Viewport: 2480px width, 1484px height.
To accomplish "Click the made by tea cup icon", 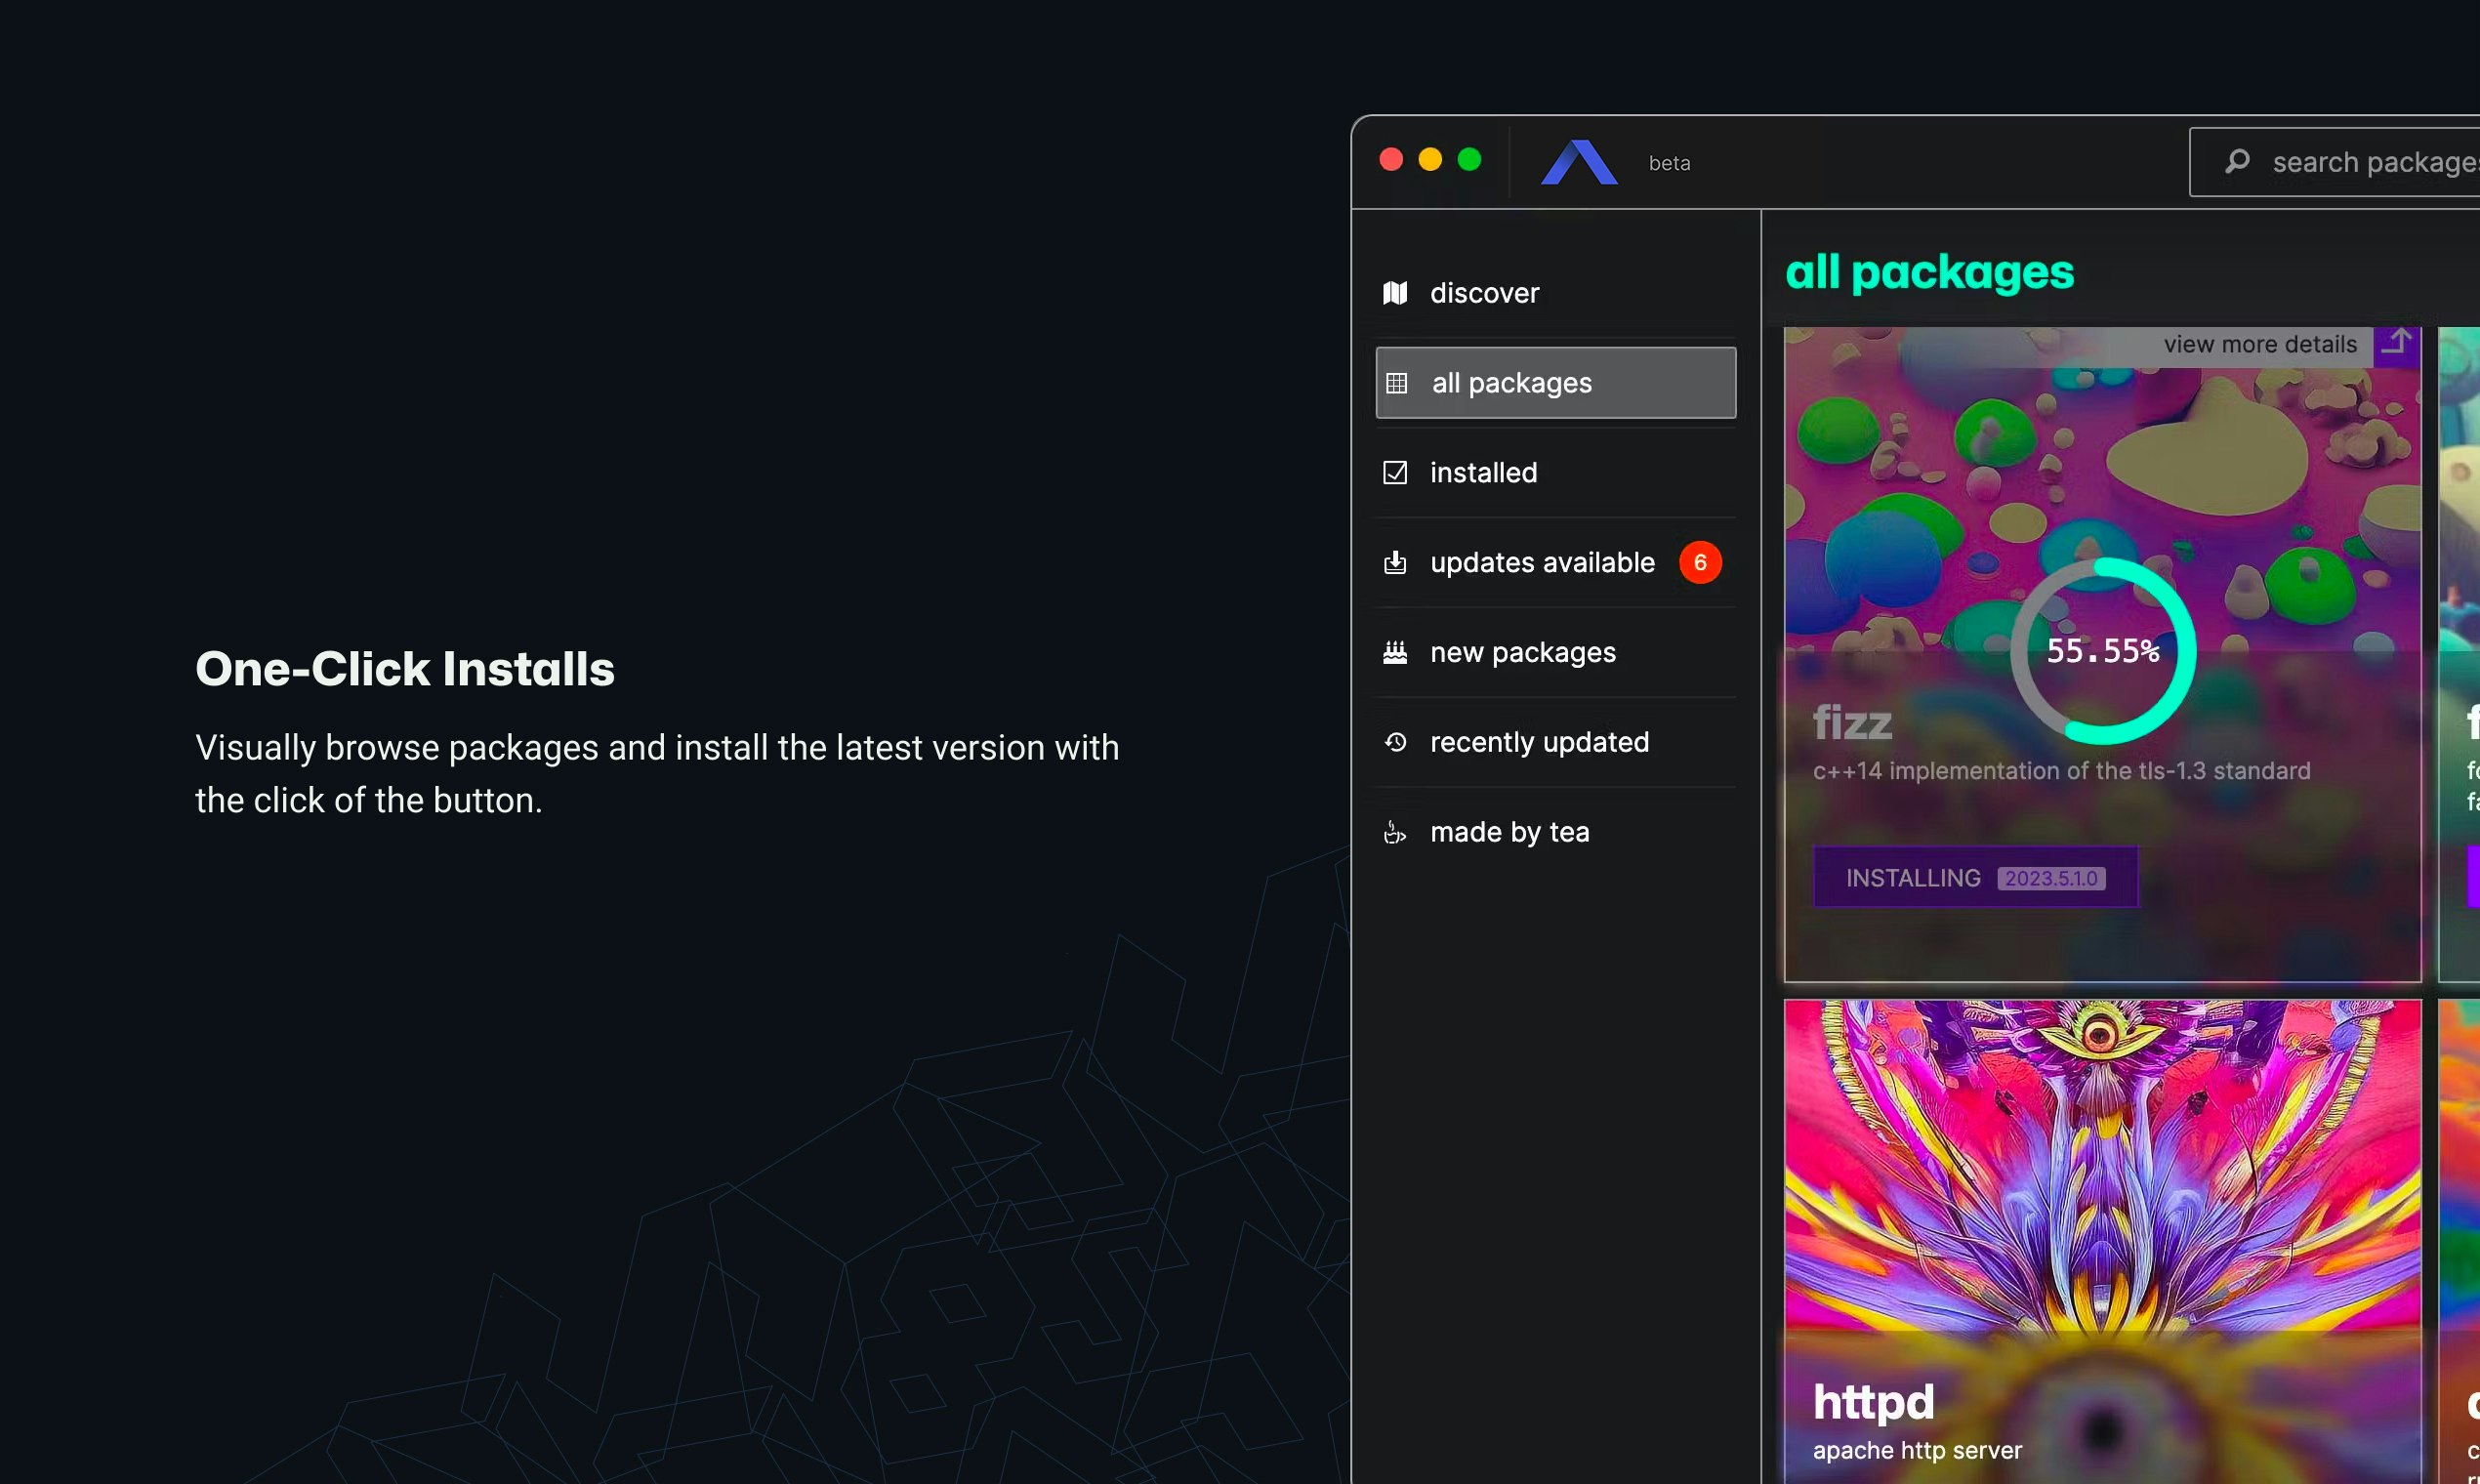I will (x=1394, y=832).
